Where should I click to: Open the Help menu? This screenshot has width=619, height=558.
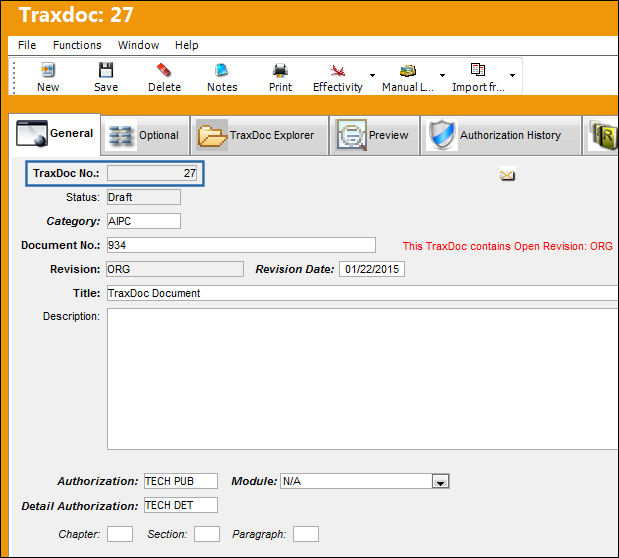[x=186, y=45]
